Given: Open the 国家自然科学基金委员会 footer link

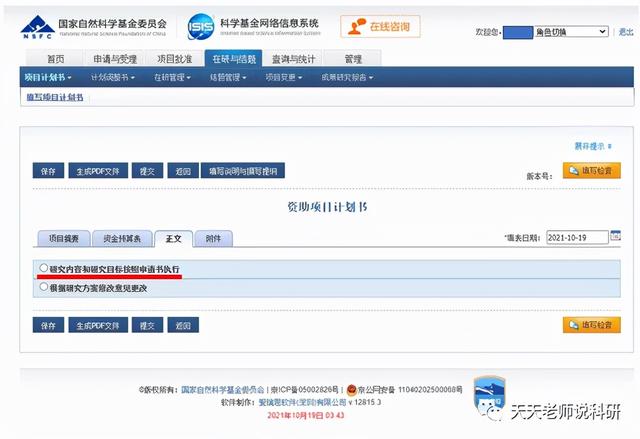Looking at the screenshot, I should click(x=222, y=390).
